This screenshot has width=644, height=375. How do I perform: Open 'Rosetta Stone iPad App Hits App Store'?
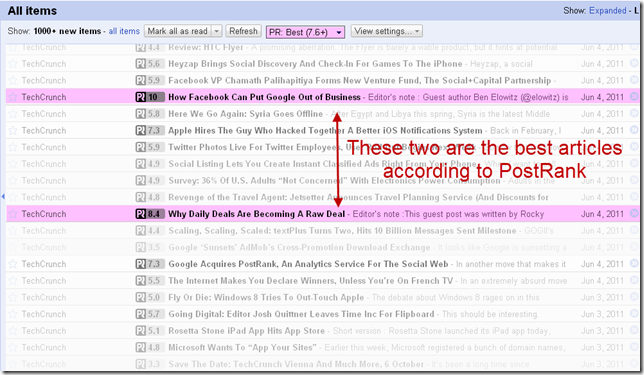[246, 331]
